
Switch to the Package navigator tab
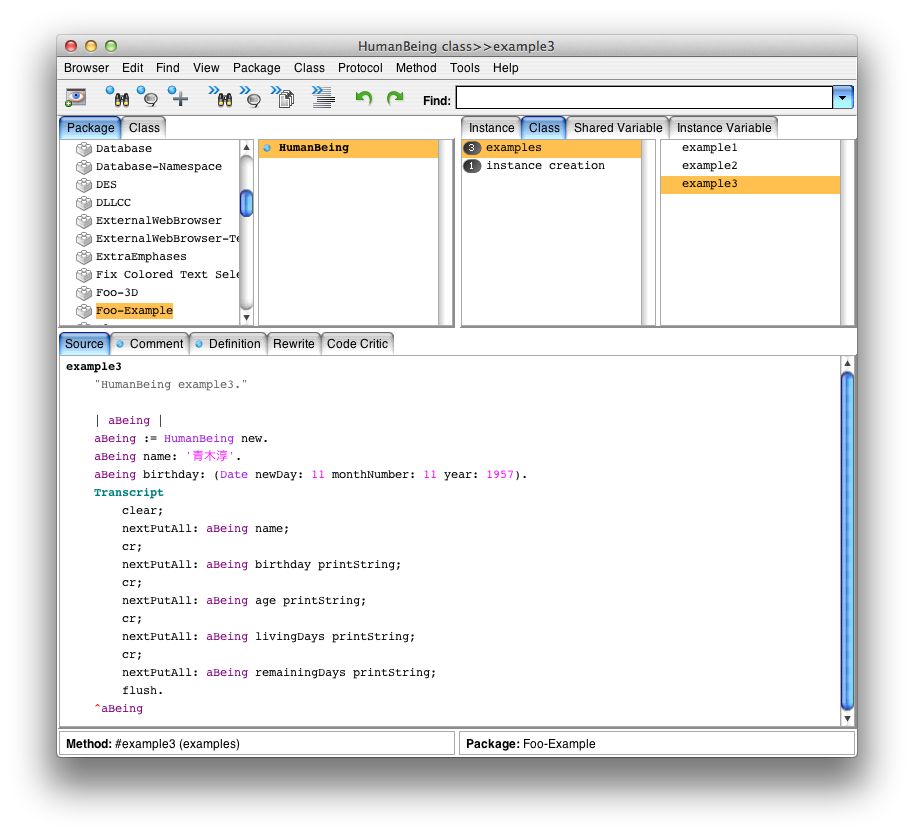90,128
